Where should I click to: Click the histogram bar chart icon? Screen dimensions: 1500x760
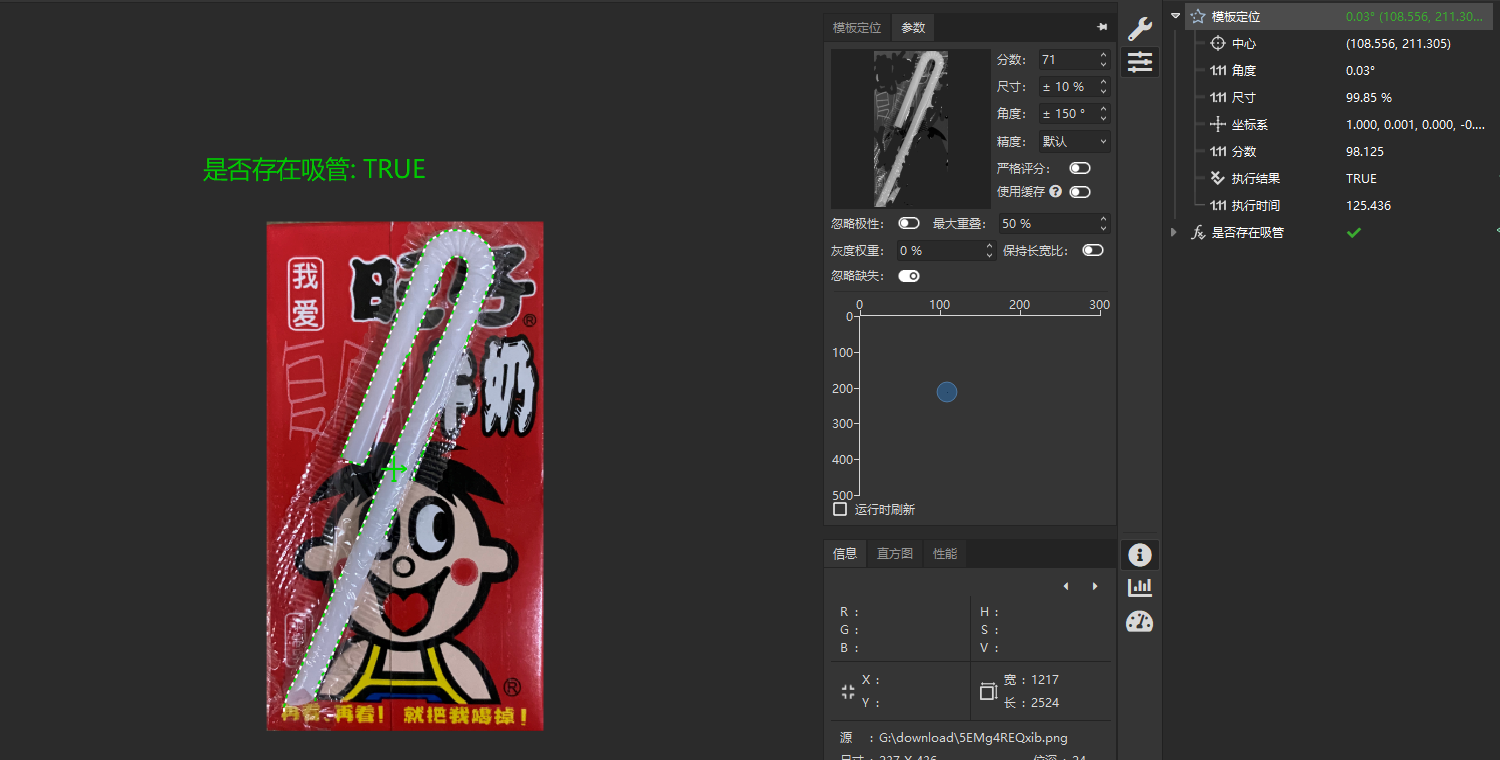[x=1139, y=587]
